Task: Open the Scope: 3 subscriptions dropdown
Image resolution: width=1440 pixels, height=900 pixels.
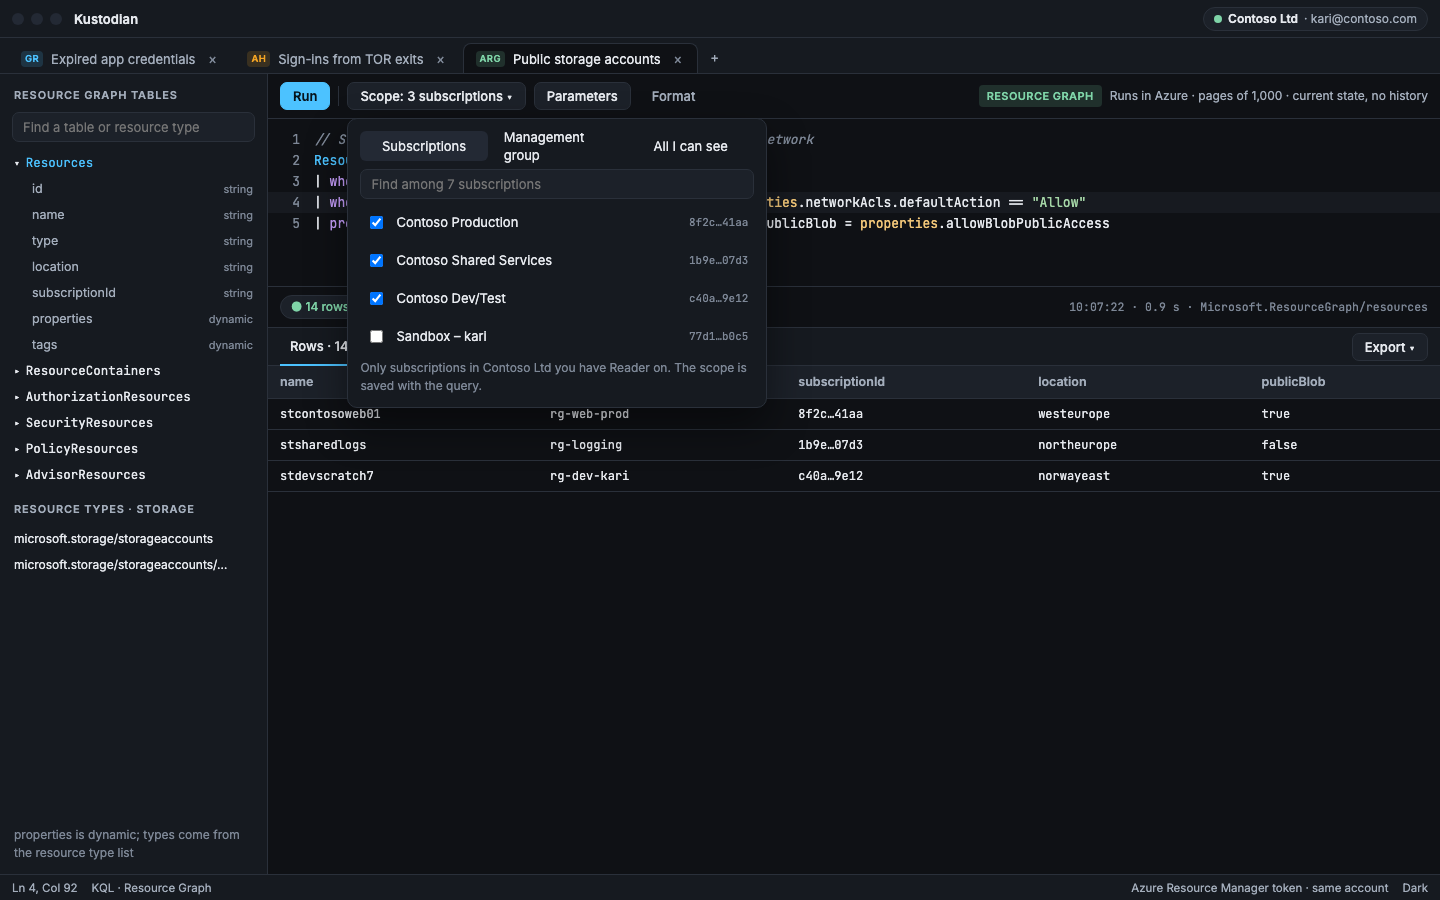Action: [436, 96]
